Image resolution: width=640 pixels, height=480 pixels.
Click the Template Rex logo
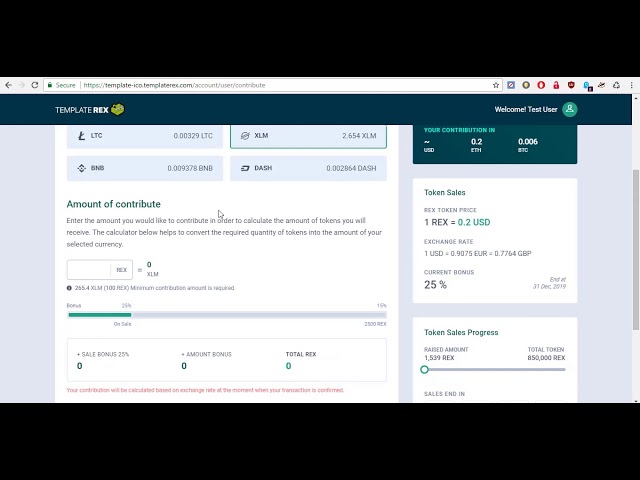pyautogui.click(x=90, y=109)
